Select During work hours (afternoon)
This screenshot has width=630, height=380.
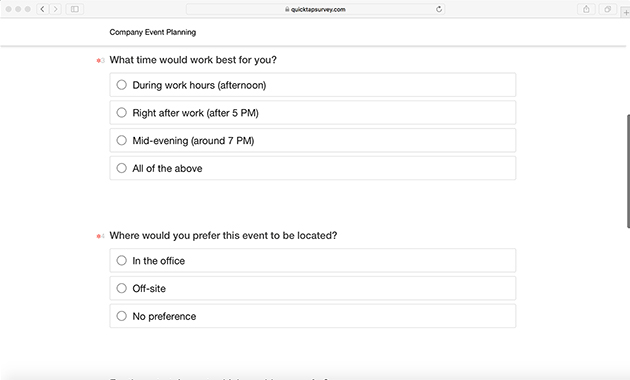(x=313, y=85)
